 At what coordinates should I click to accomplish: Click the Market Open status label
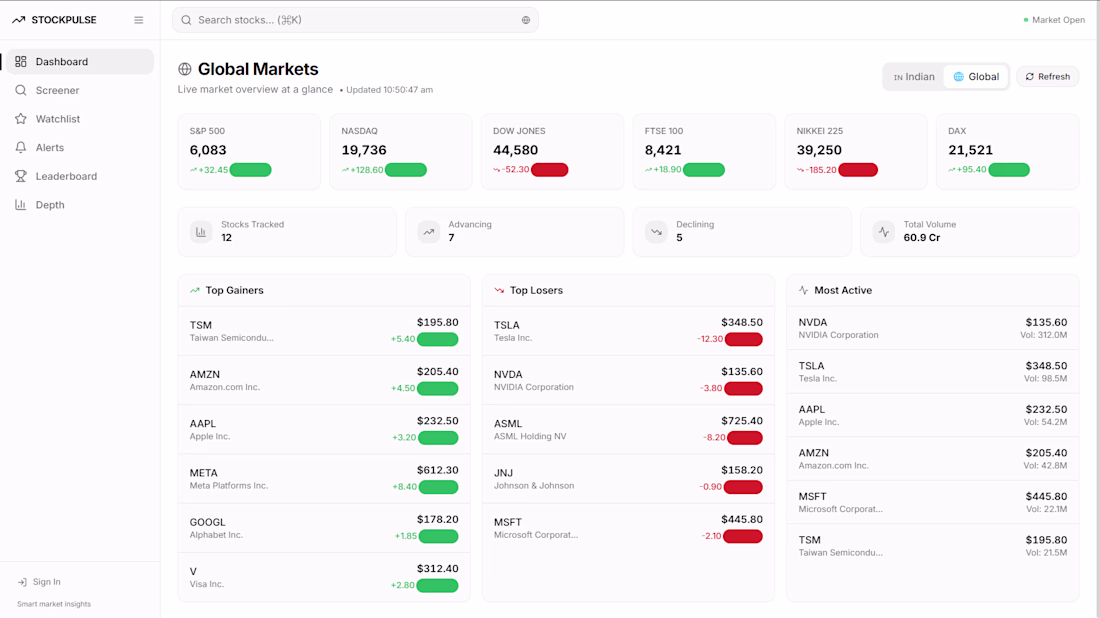(x=1058, y=20)
